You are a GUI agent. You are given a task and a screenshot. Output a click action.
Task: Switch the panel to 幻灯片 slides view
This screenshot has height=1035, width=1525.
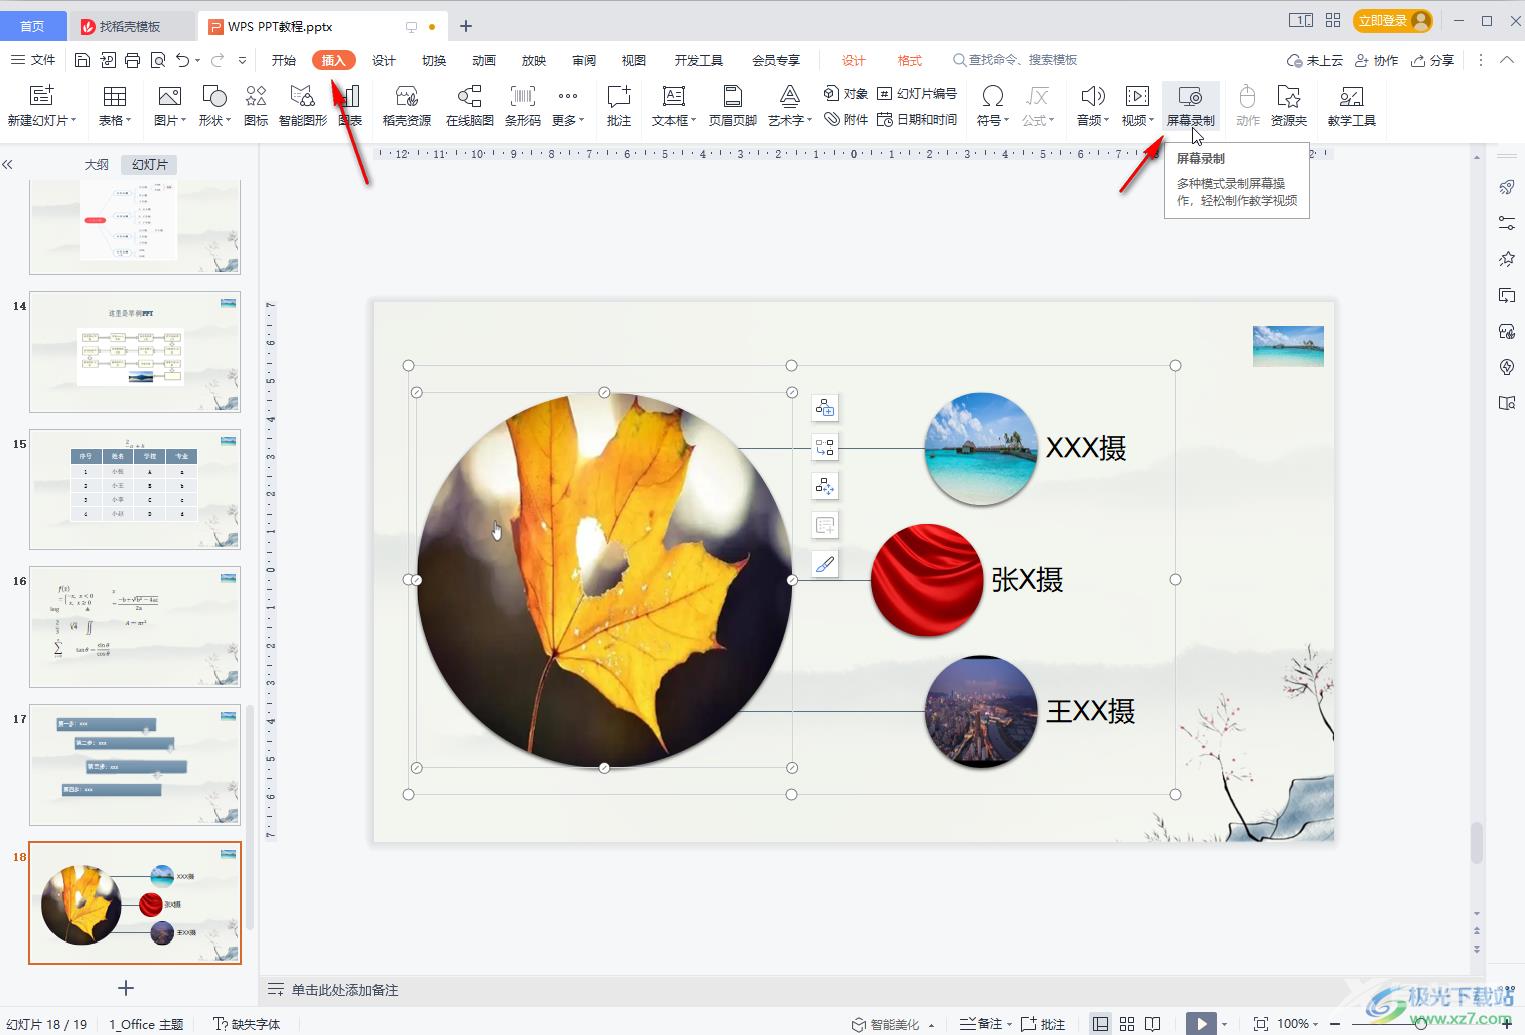click(150, 164)
